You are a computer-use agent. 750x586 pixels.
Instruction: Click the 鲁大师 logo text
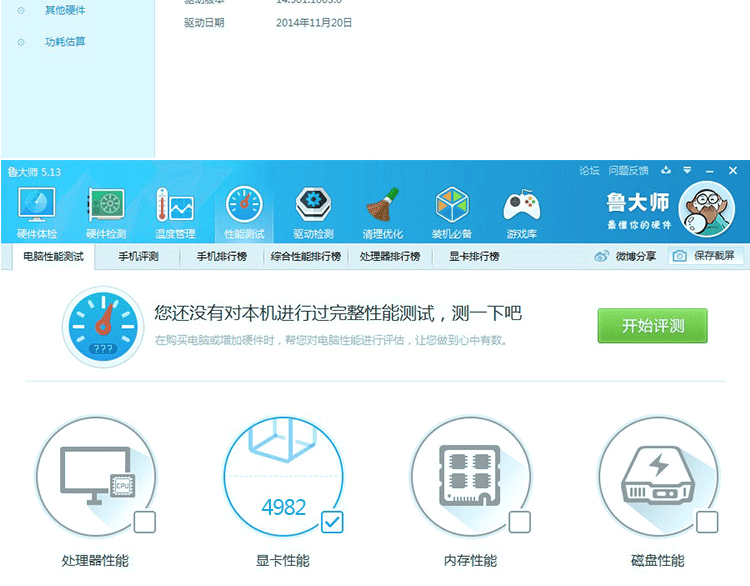638,202
